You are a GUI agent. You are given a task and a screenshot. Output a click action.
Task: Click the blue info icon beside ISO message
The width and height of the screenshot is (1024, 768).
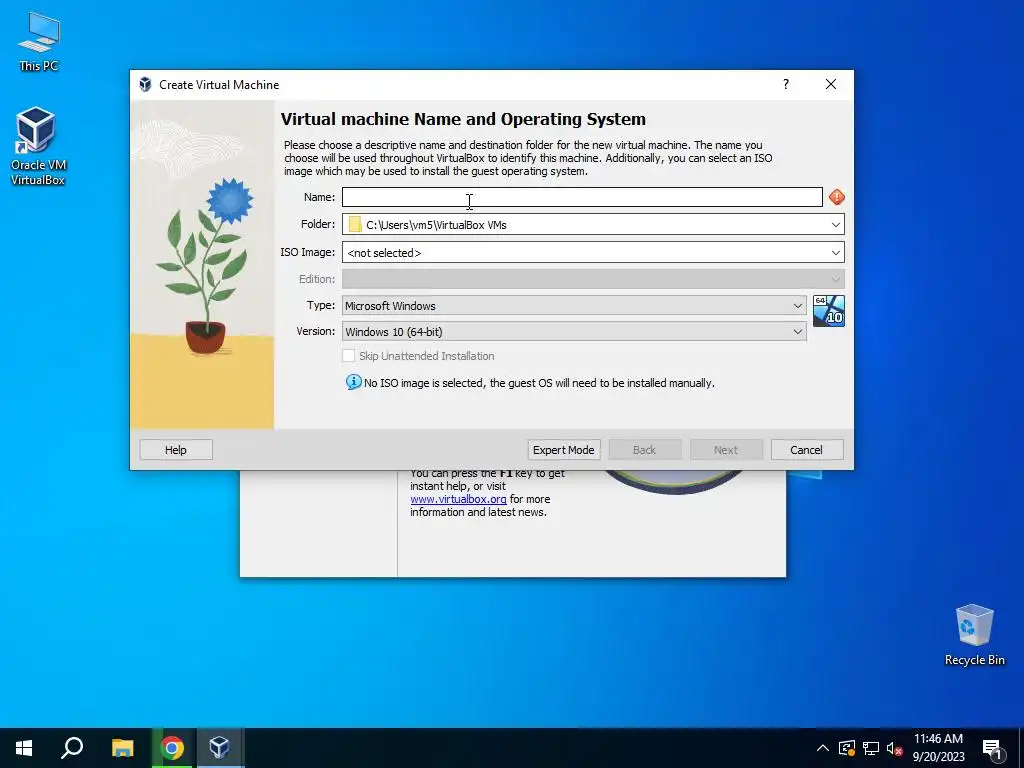point(353,382)
